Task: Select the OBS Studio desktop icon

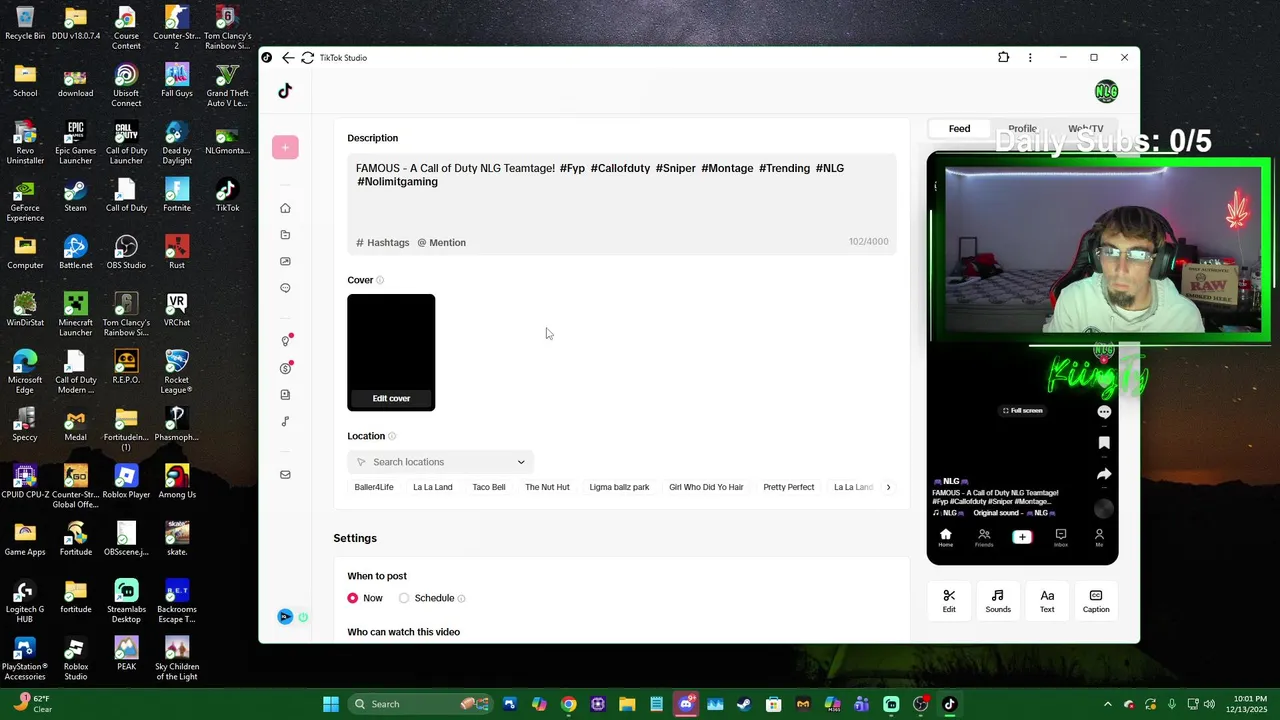Action: click(126, 252)
